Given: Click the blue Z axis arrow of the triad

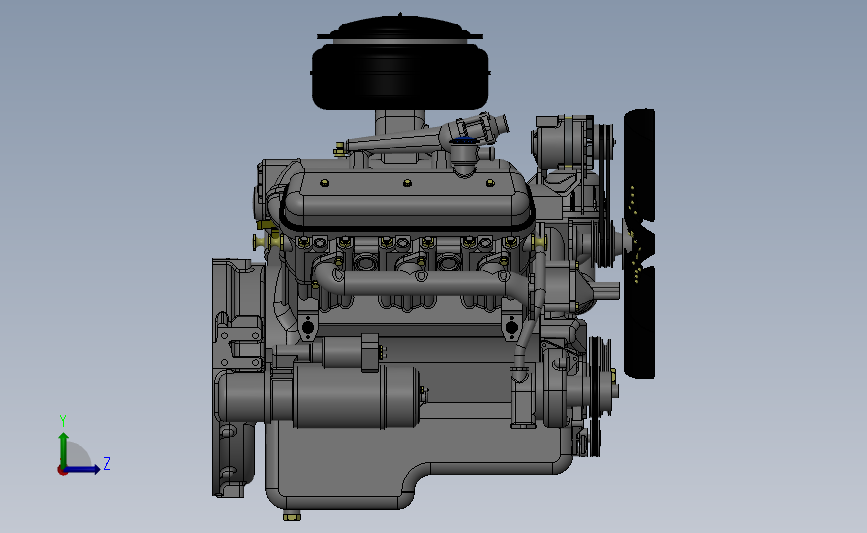Looking at the screenshot, I should (83, 469).
